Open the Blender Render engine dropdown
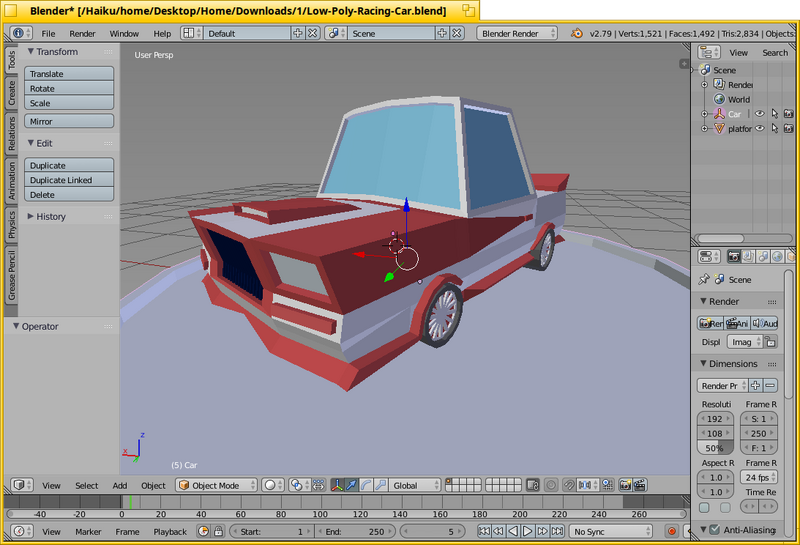Viewport: 800px width, 545px height. pyautogui.click(x=517, y=33)
